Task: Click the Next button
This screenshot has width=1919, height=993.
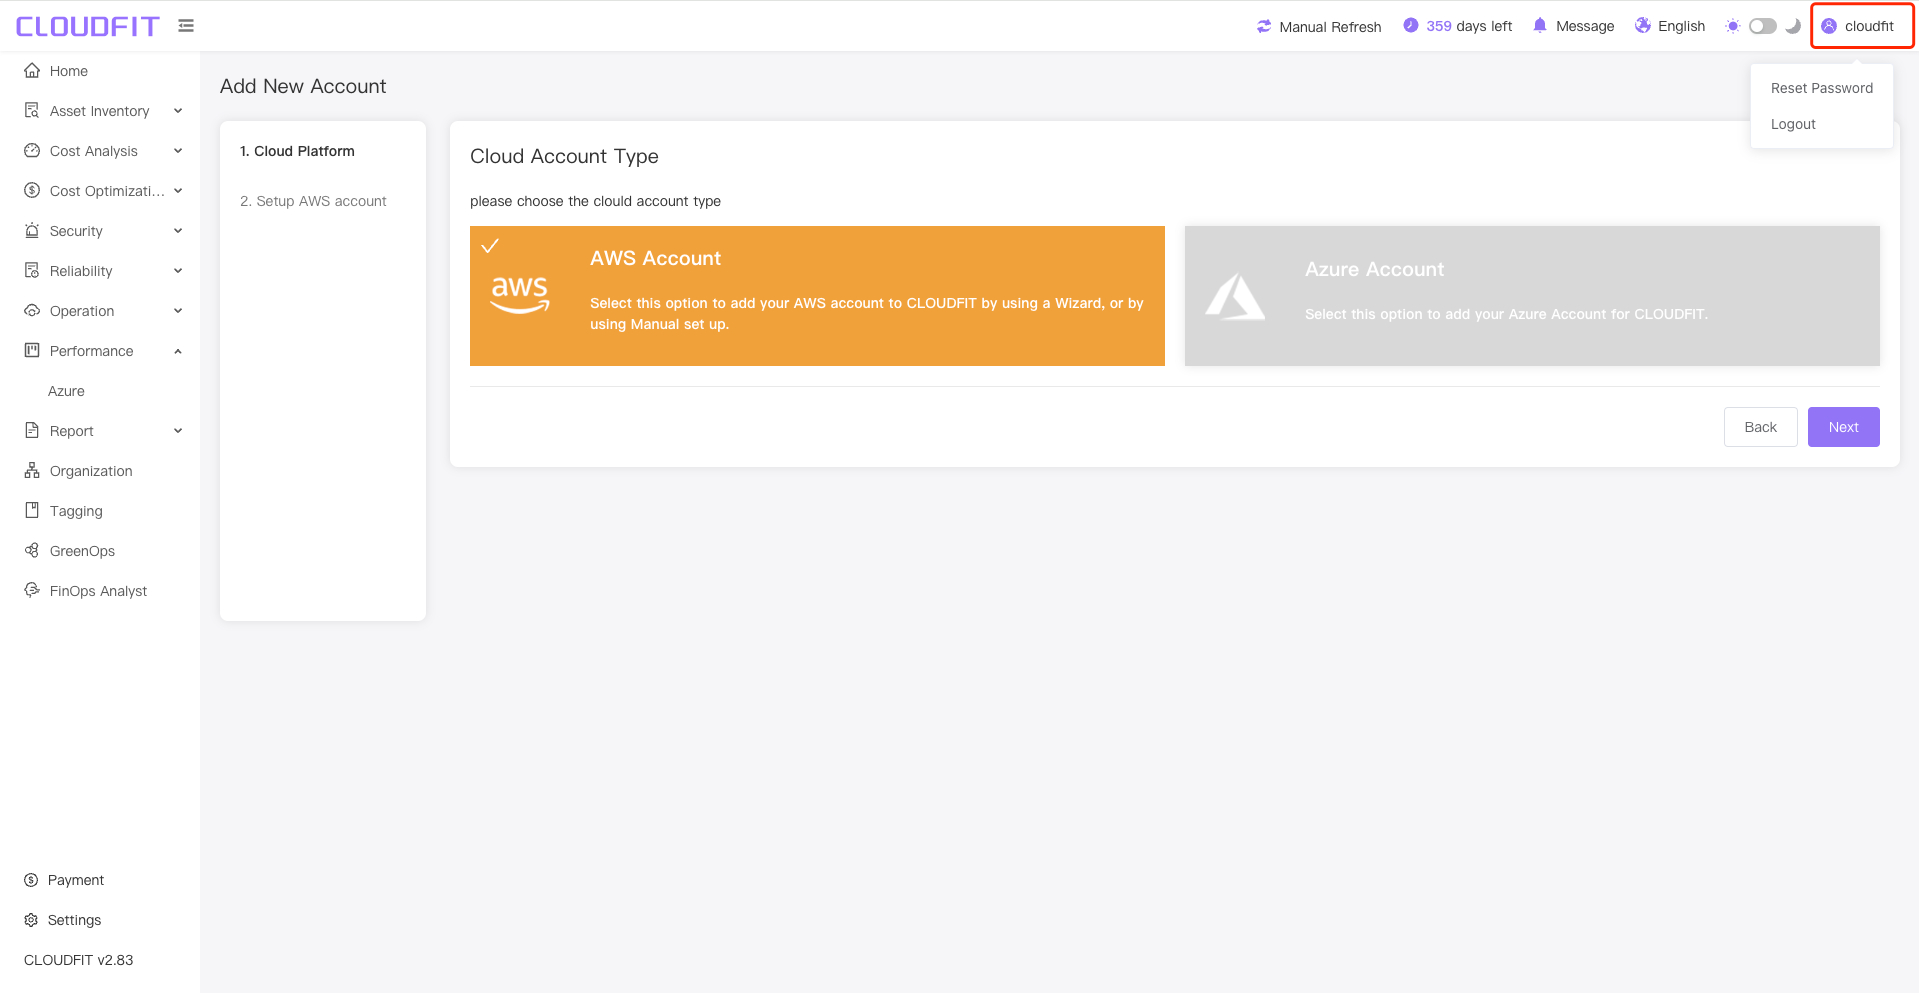Action: pyautogui.click(x=1843, y=427)
